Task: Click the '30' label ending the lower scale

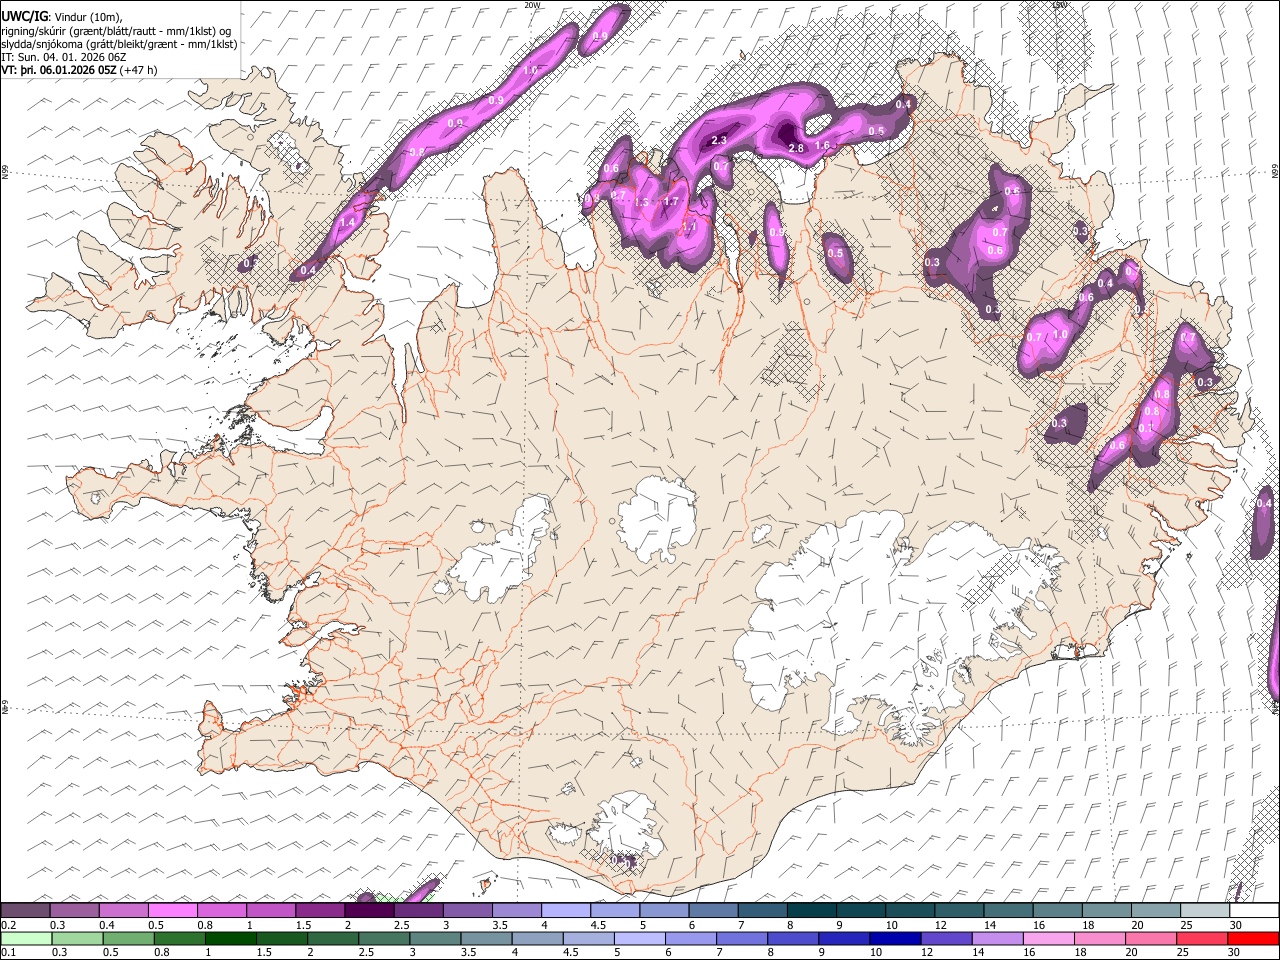Action: click(1236, 952)
